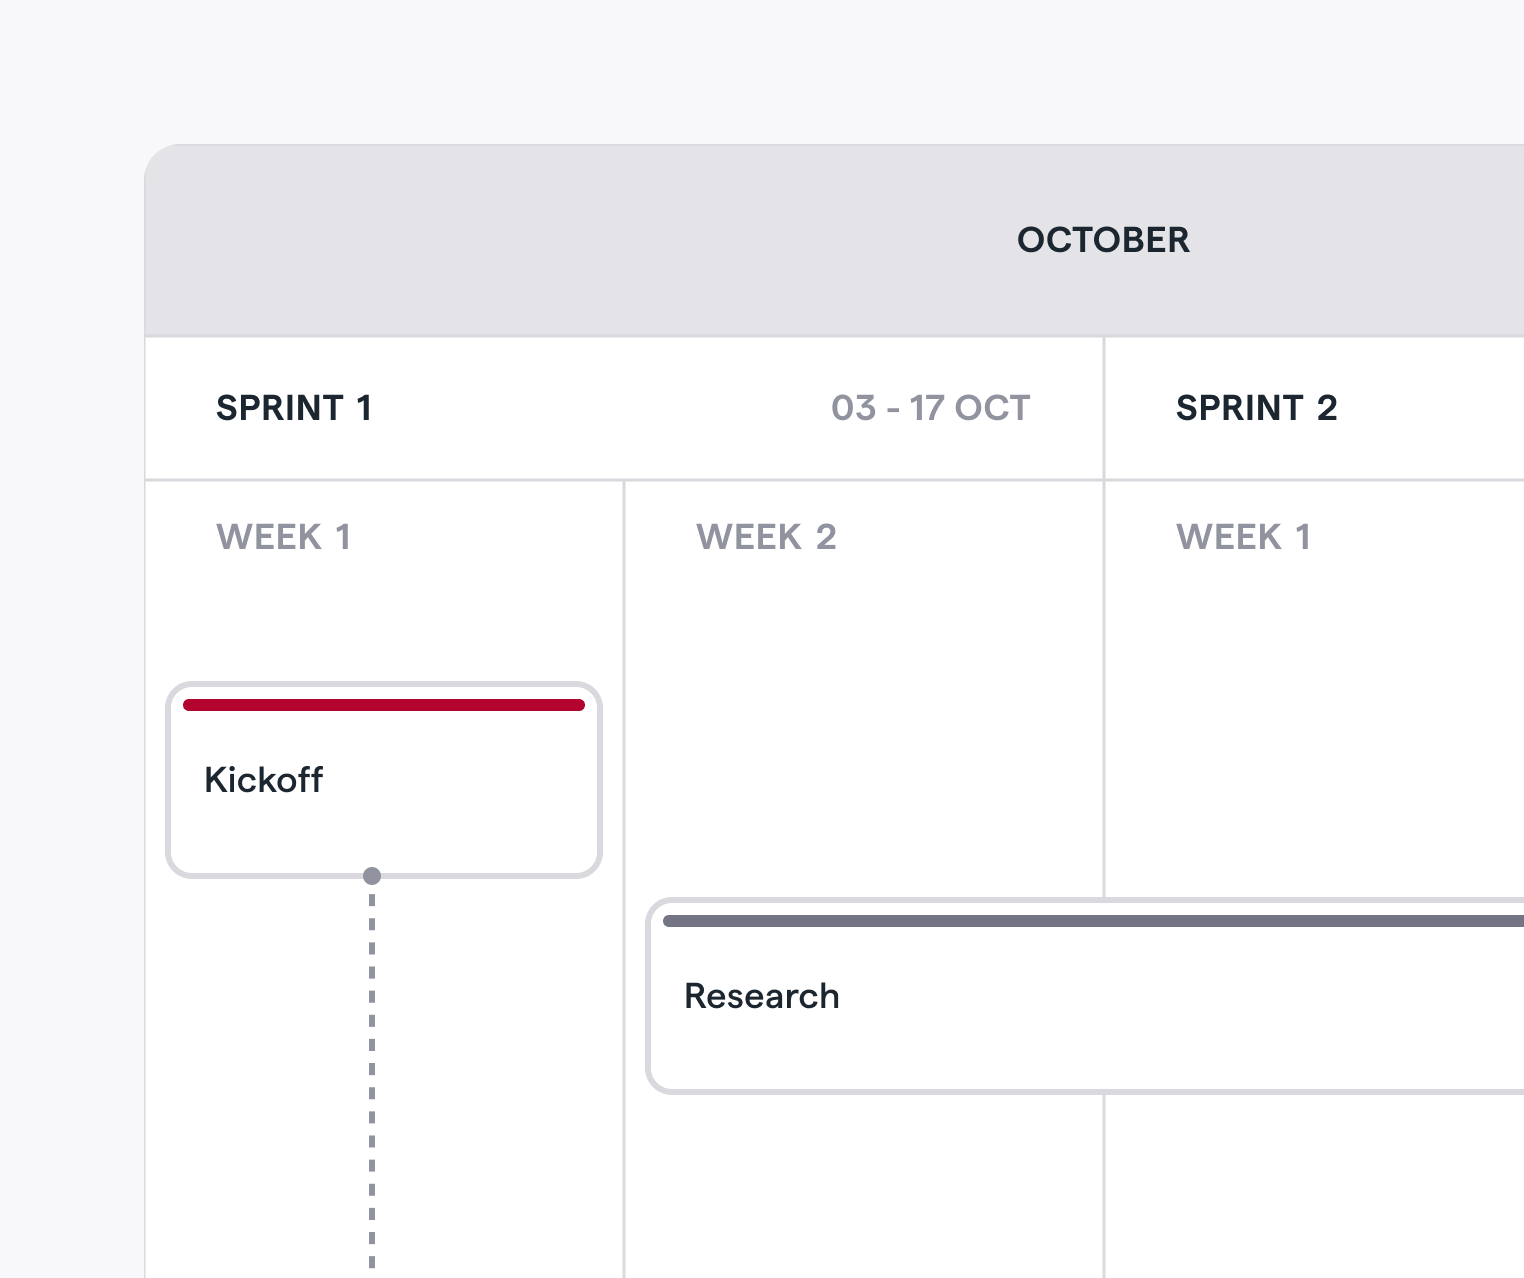The image size is (1524, 1278).
Task: Click the 03 - 17 OCT date range
Action: point(930,408)
